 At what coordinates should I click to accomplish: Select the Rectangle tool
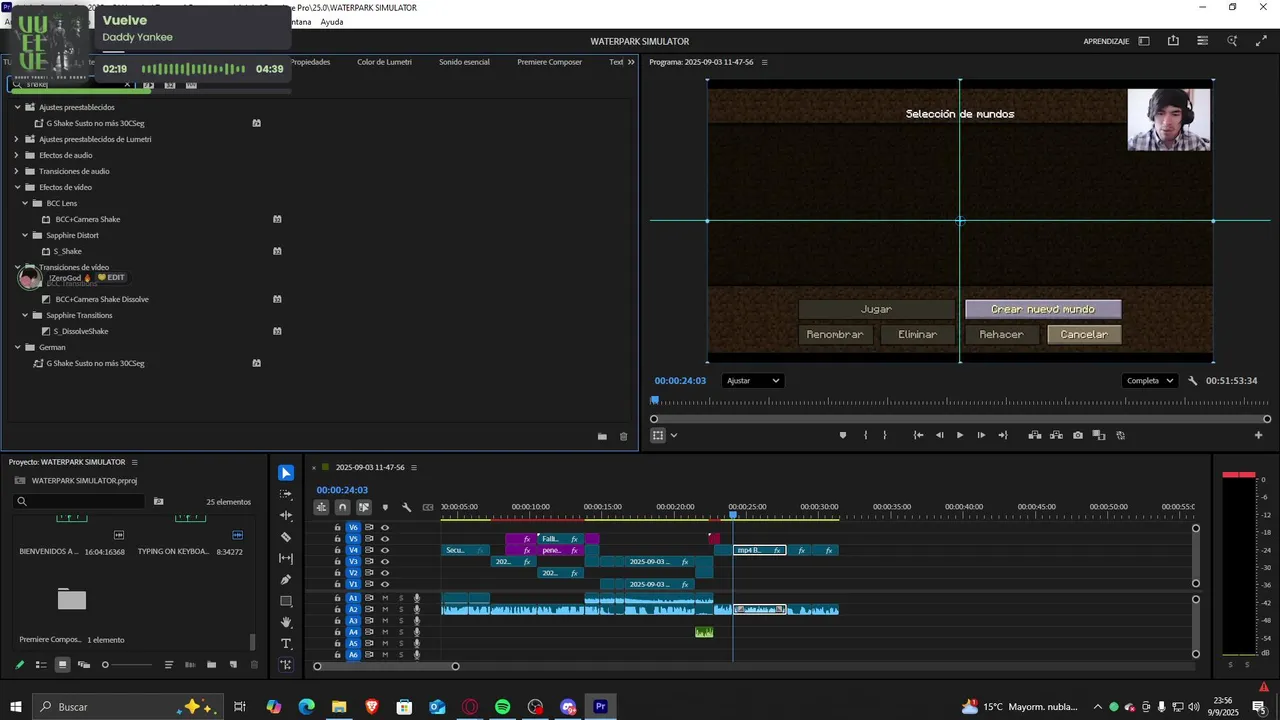pos(286,601)
